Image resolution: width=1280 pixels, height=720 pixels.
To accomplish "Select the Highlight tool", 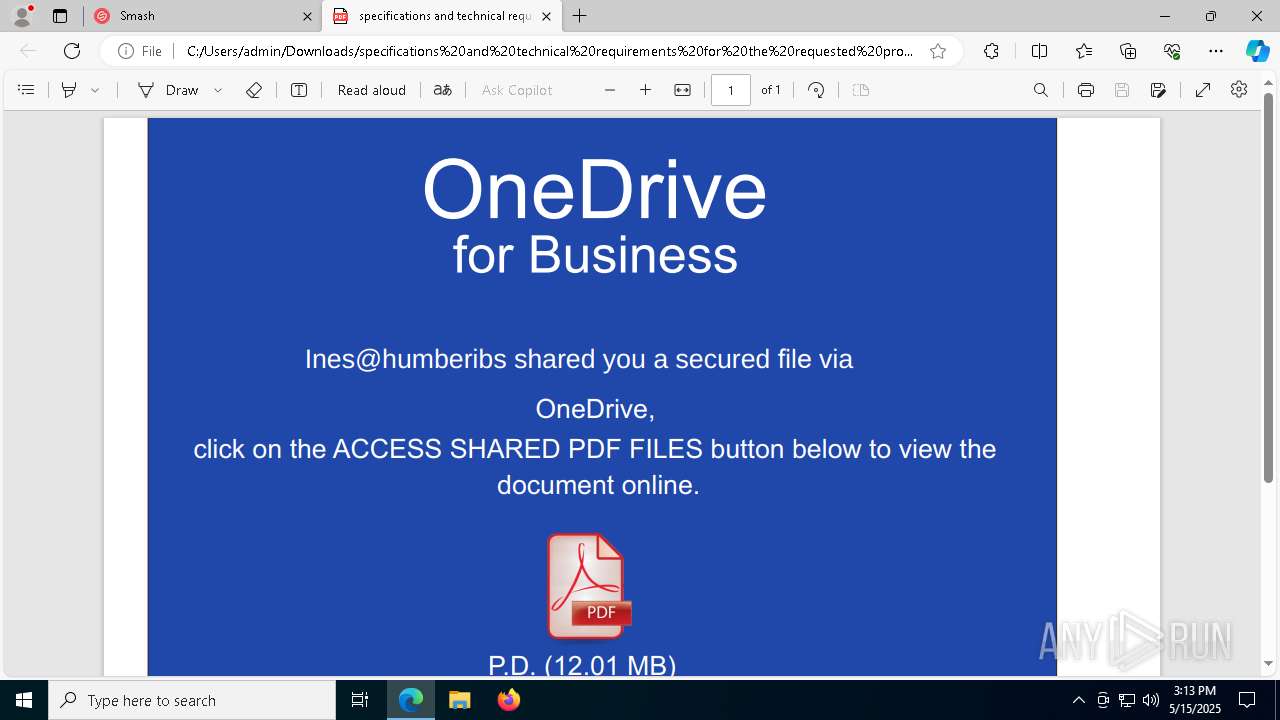I will (x=69, y=90).
